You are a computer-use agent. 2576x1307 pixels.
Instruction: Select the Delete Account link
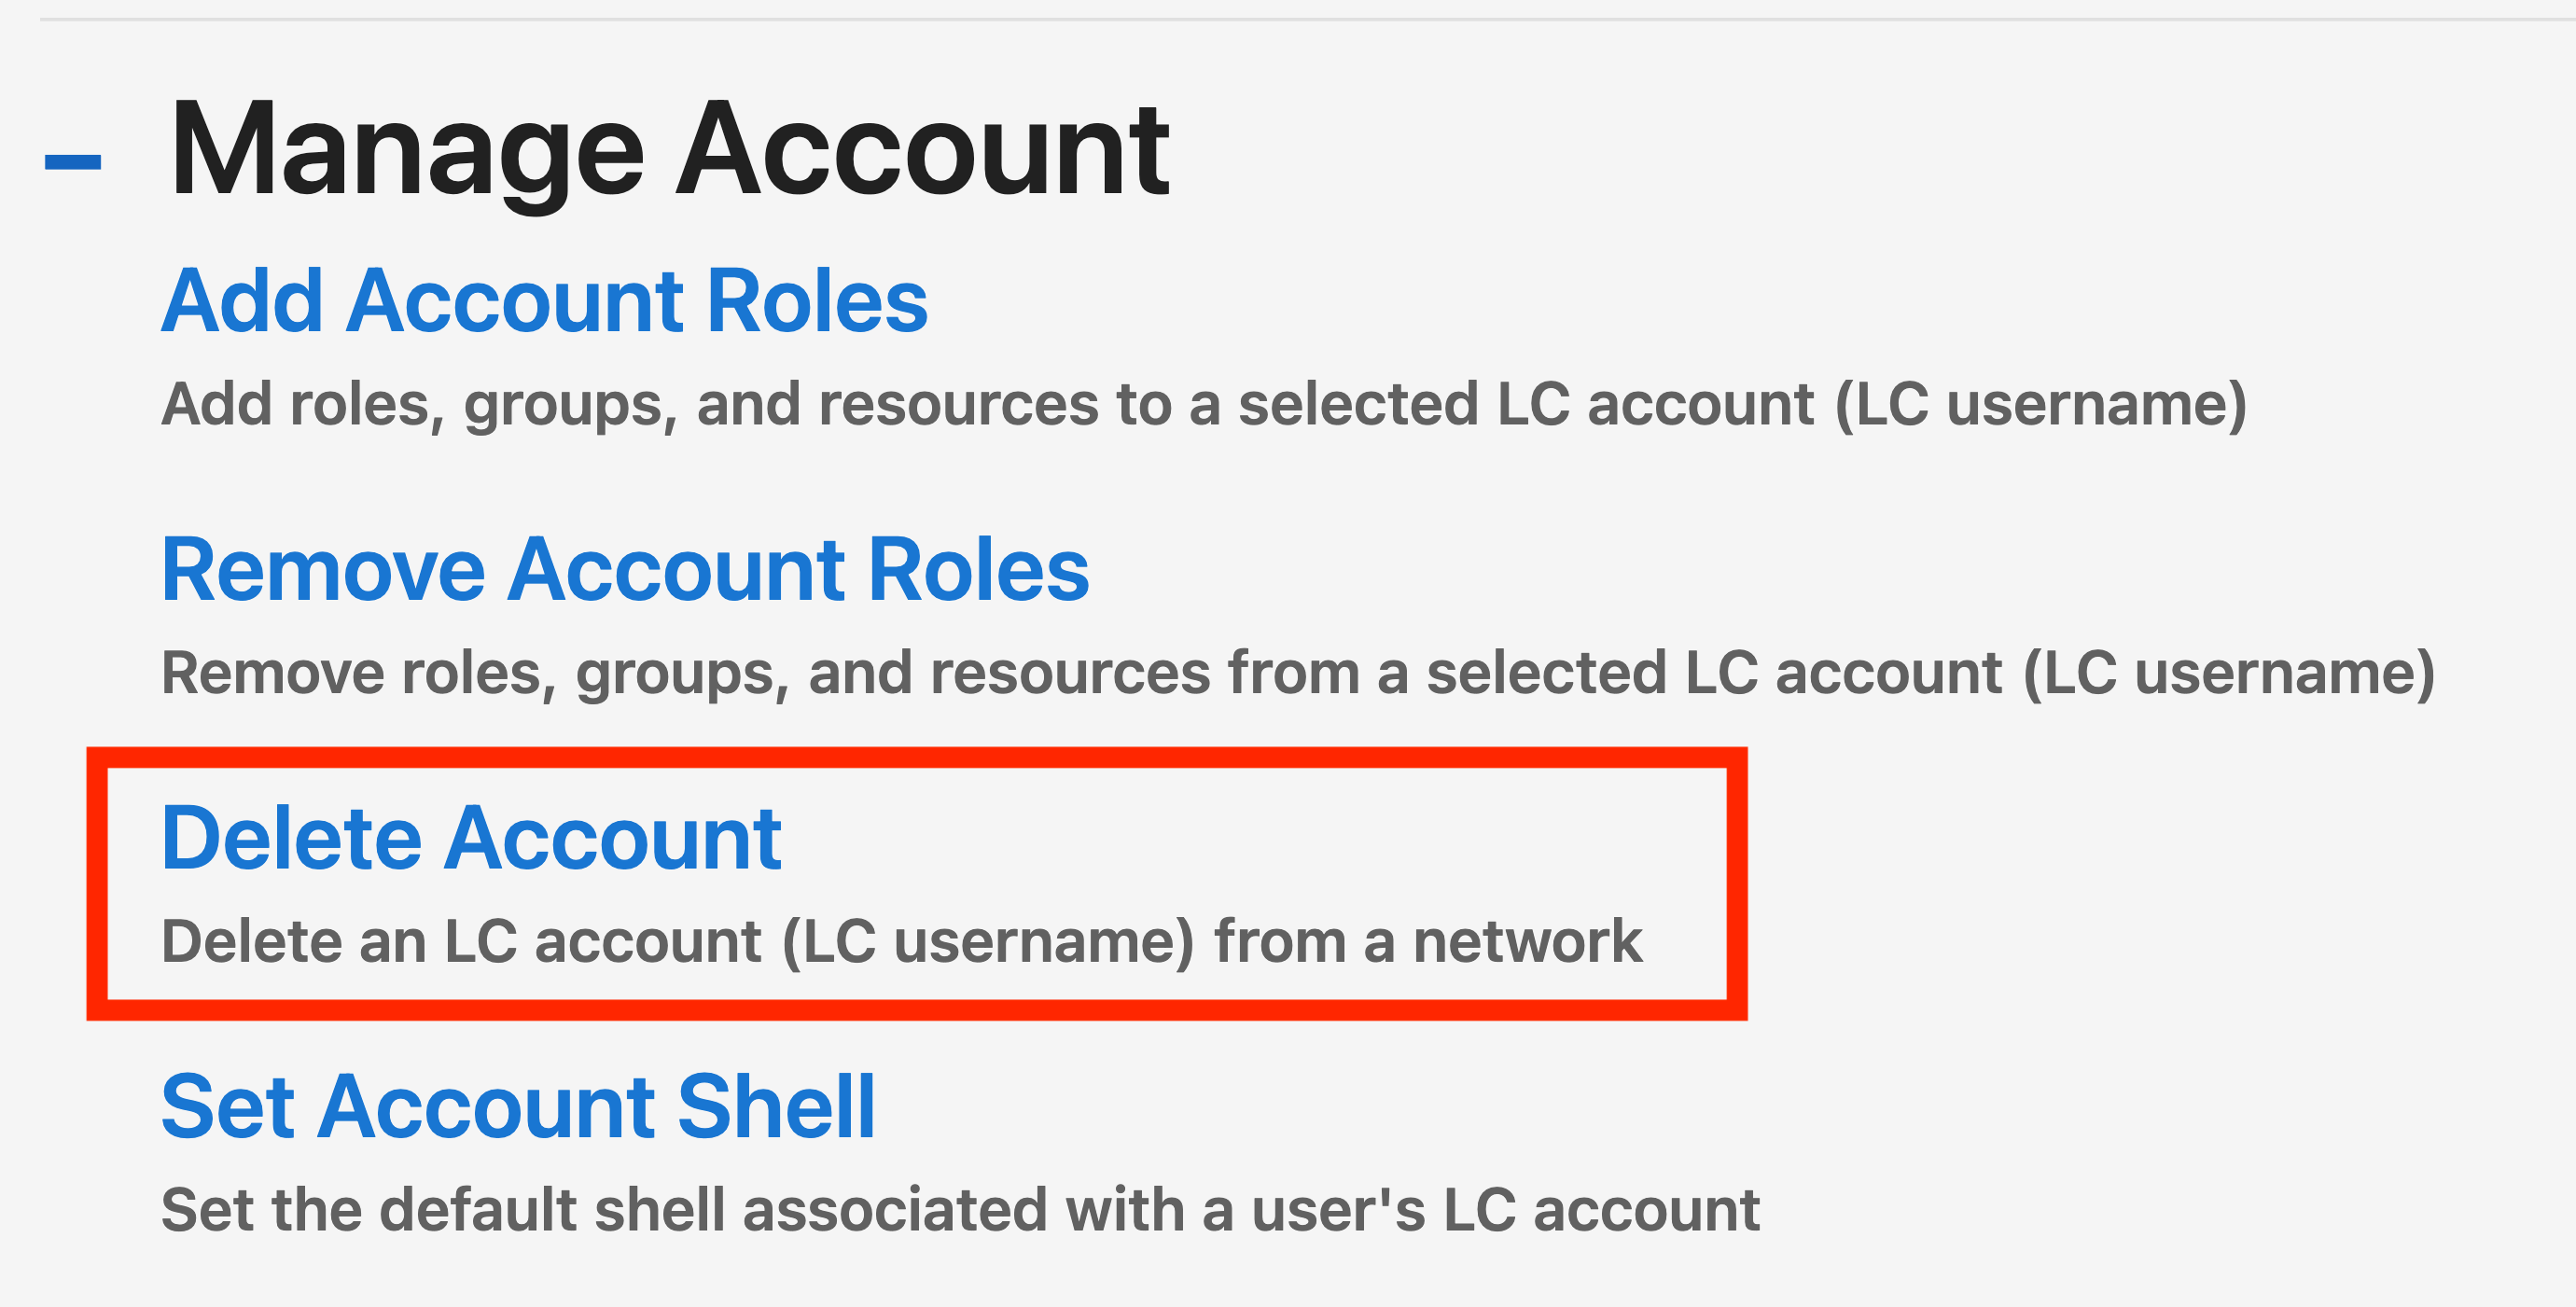coord(471,838)
